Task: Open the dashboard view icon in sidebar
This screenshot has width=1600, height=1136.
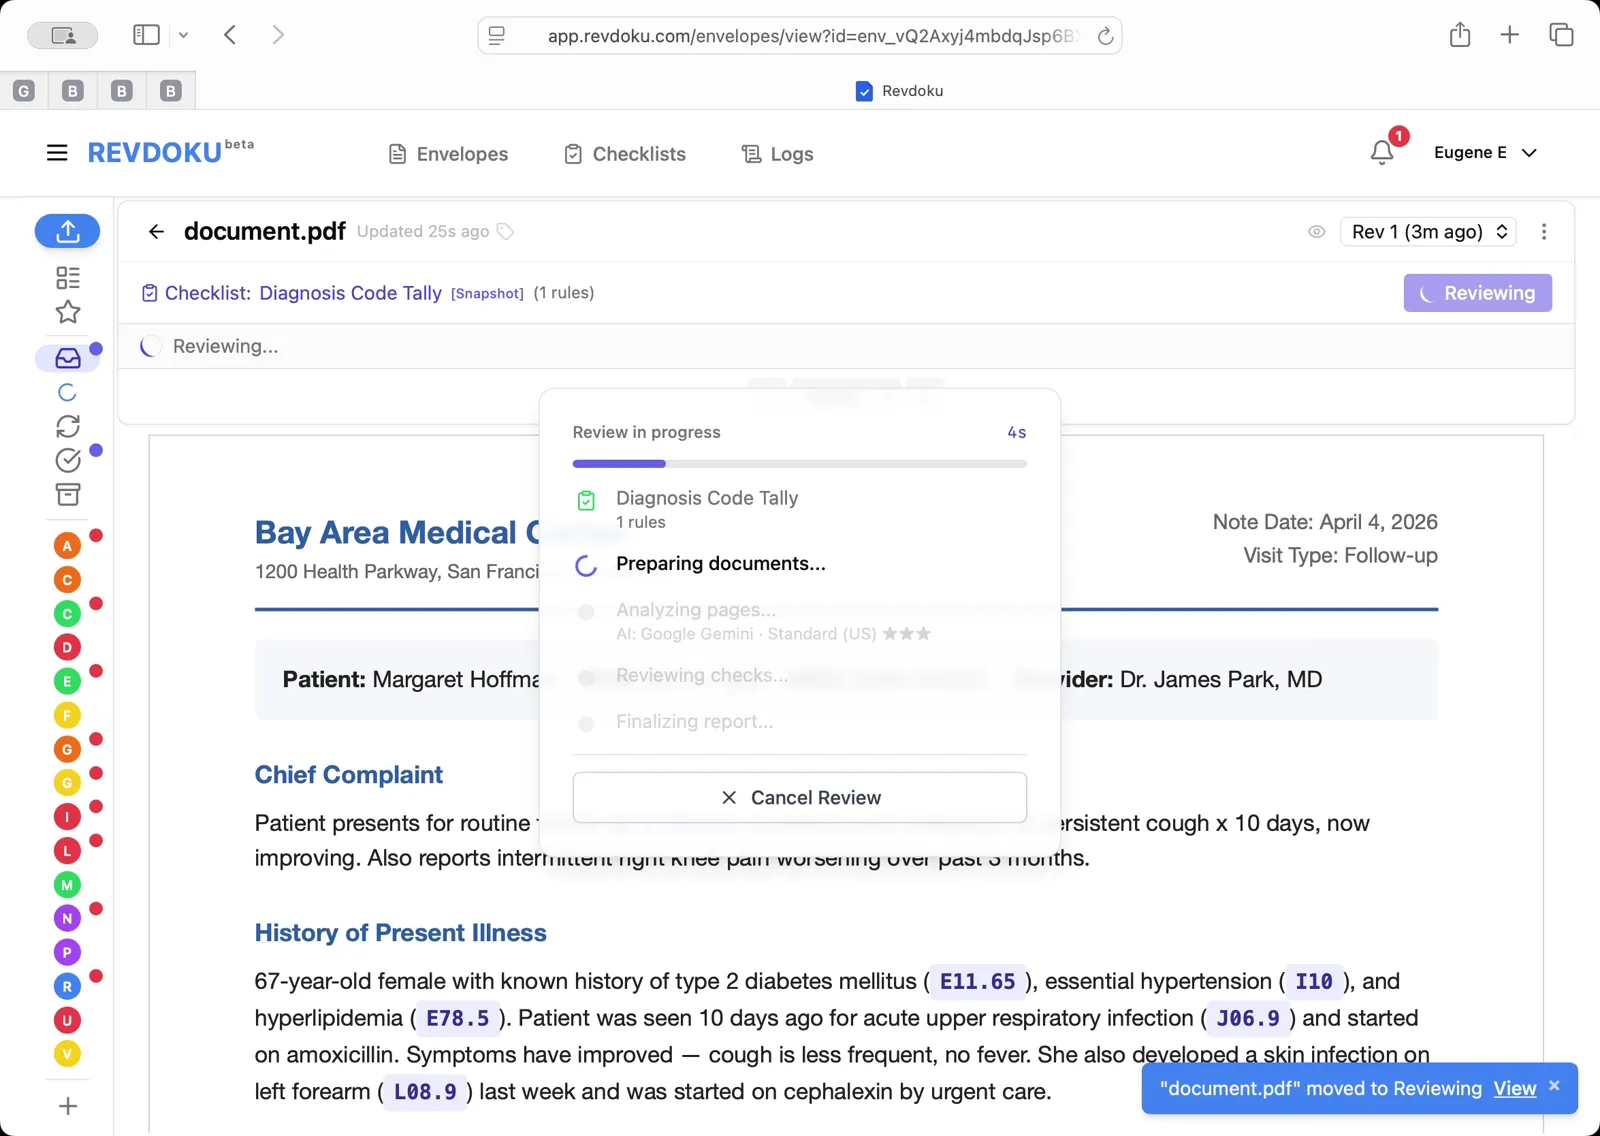Action: click(67, 277)
